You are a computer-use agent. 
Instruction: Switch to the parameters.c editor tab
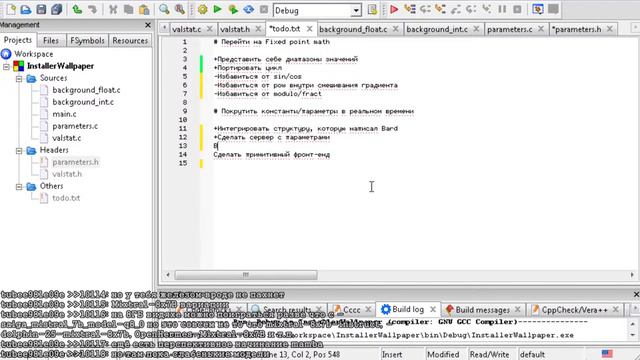click(510, 29)
